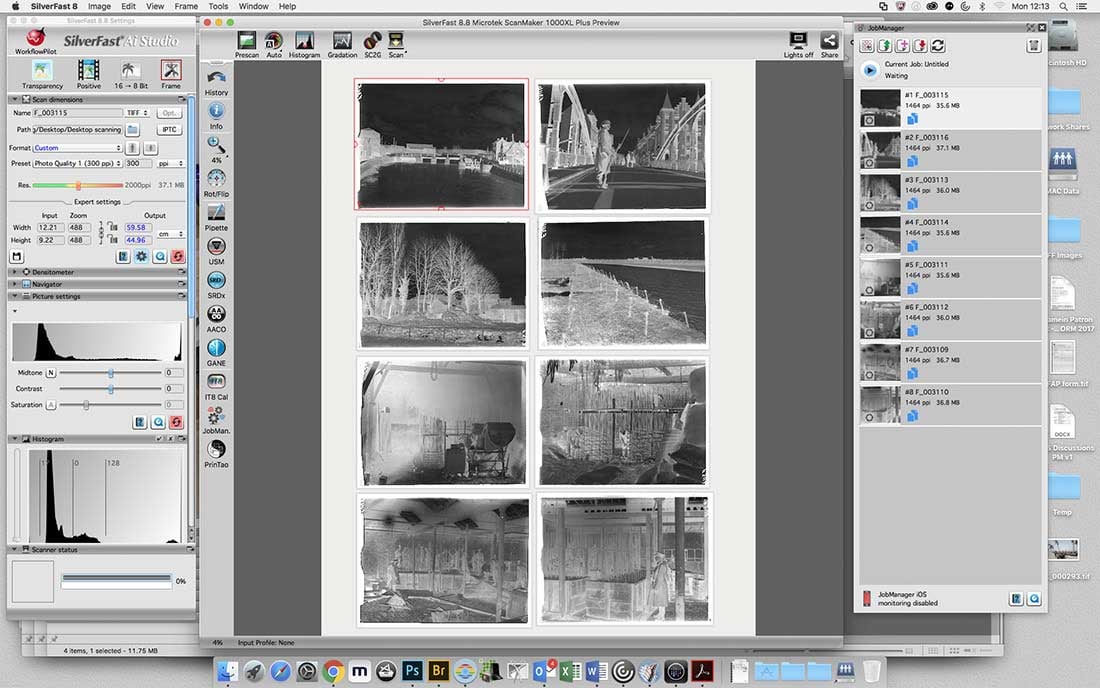Select the Pipette tool
The image size is (1100, 688).
point(216,217)
